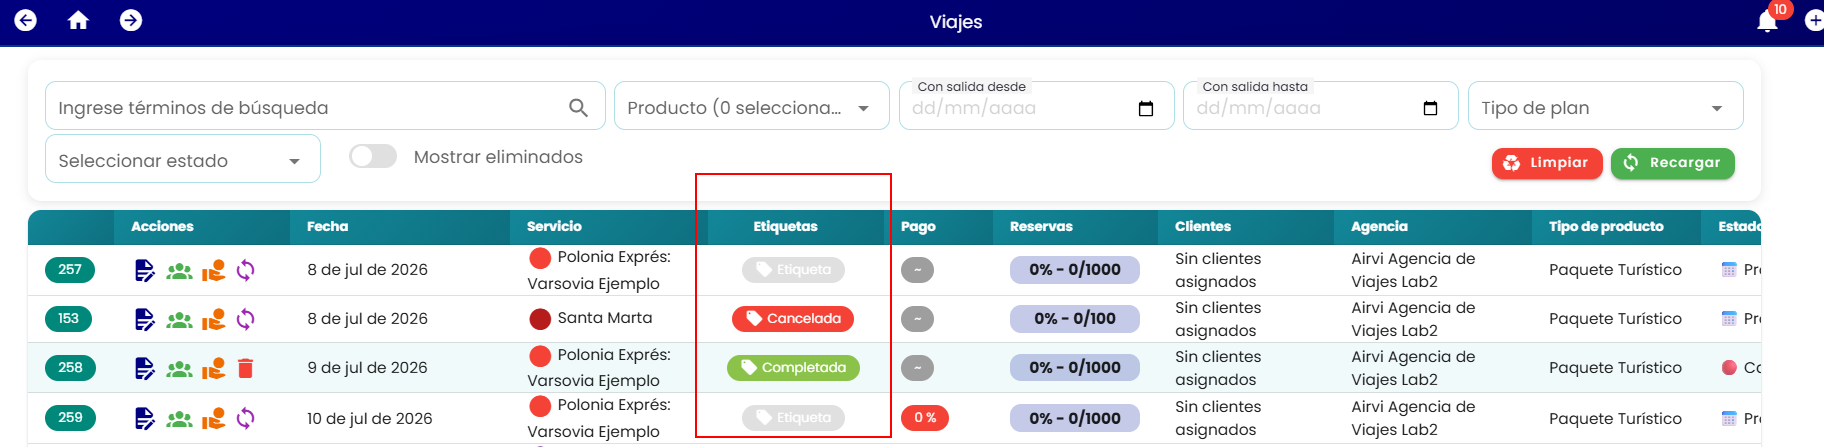The image size is (1824, 447).
Task: View passengers group icon for trip 153
Action: 179,319
